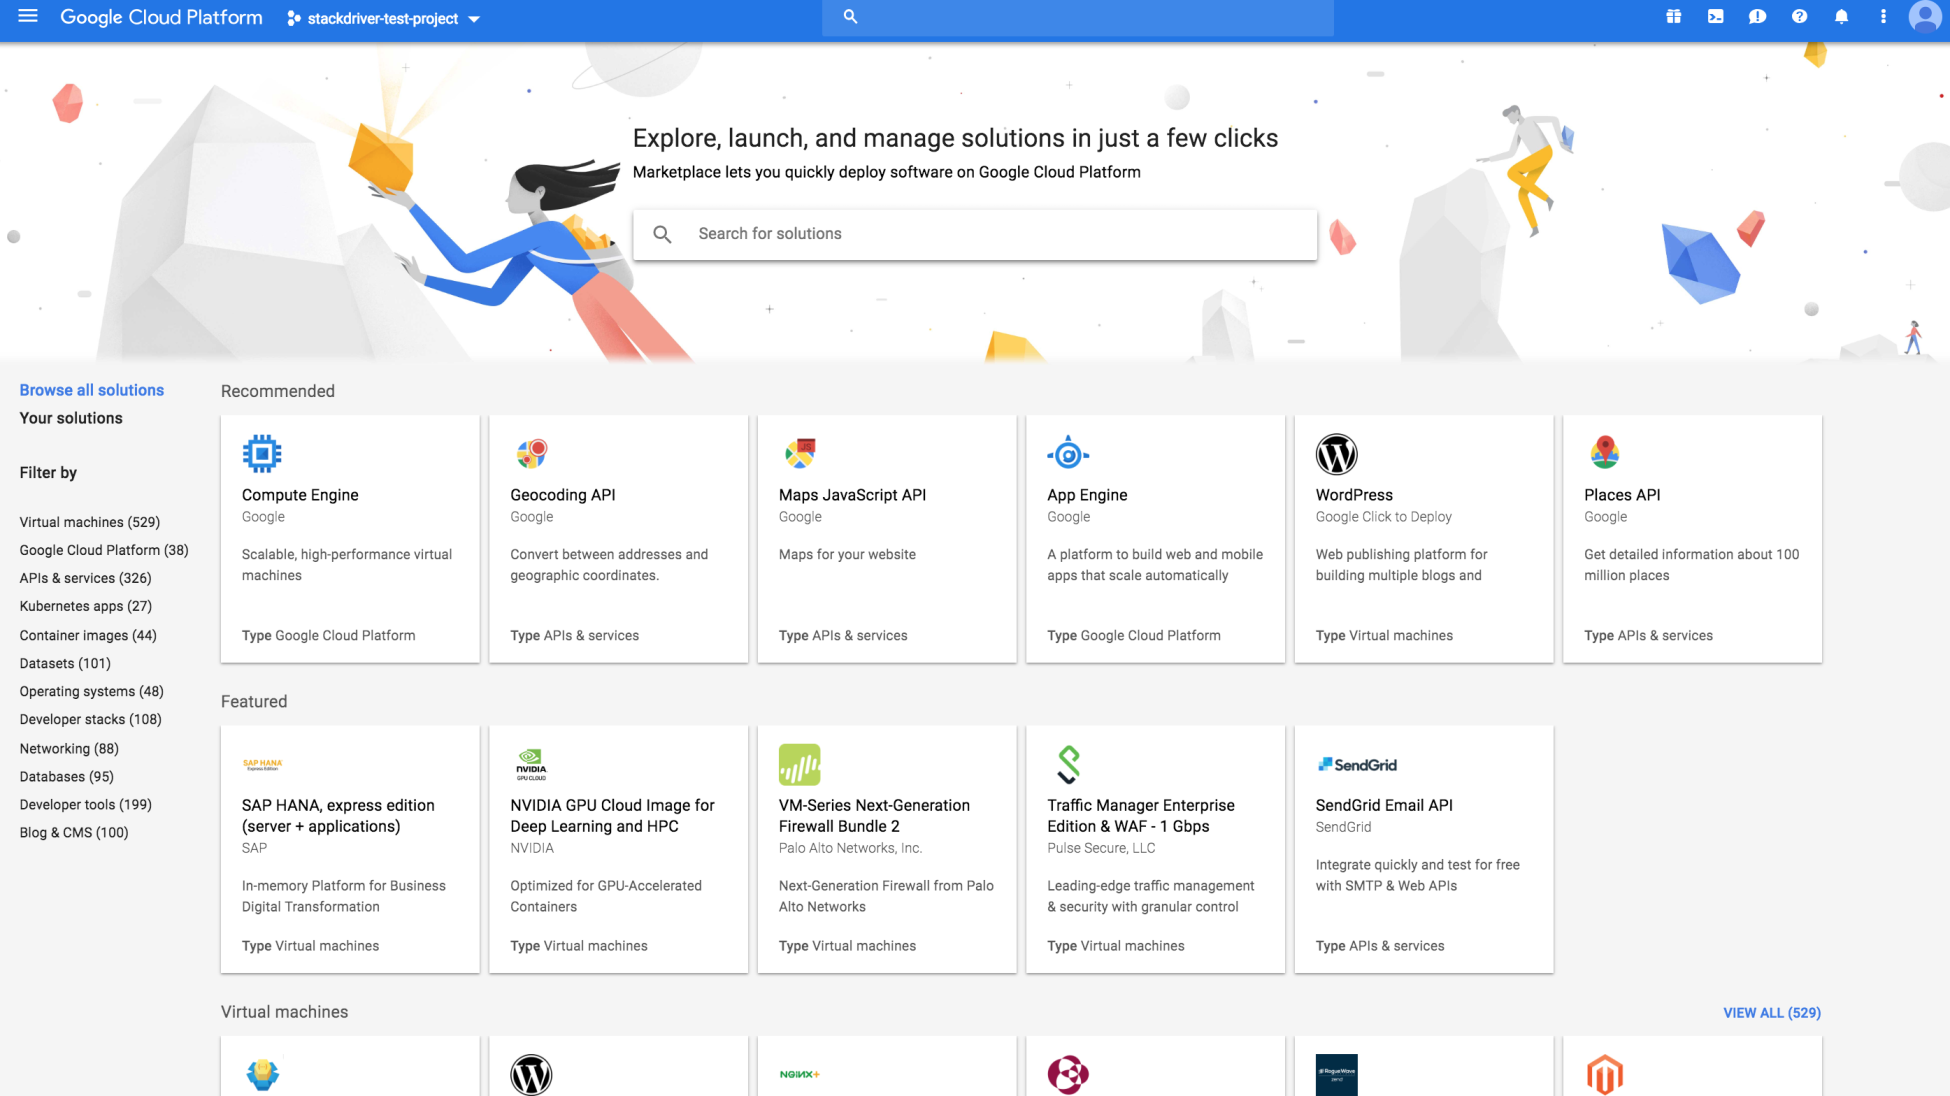
Task: Click the Places API pin icon
Action: (x=1605, y=453)
